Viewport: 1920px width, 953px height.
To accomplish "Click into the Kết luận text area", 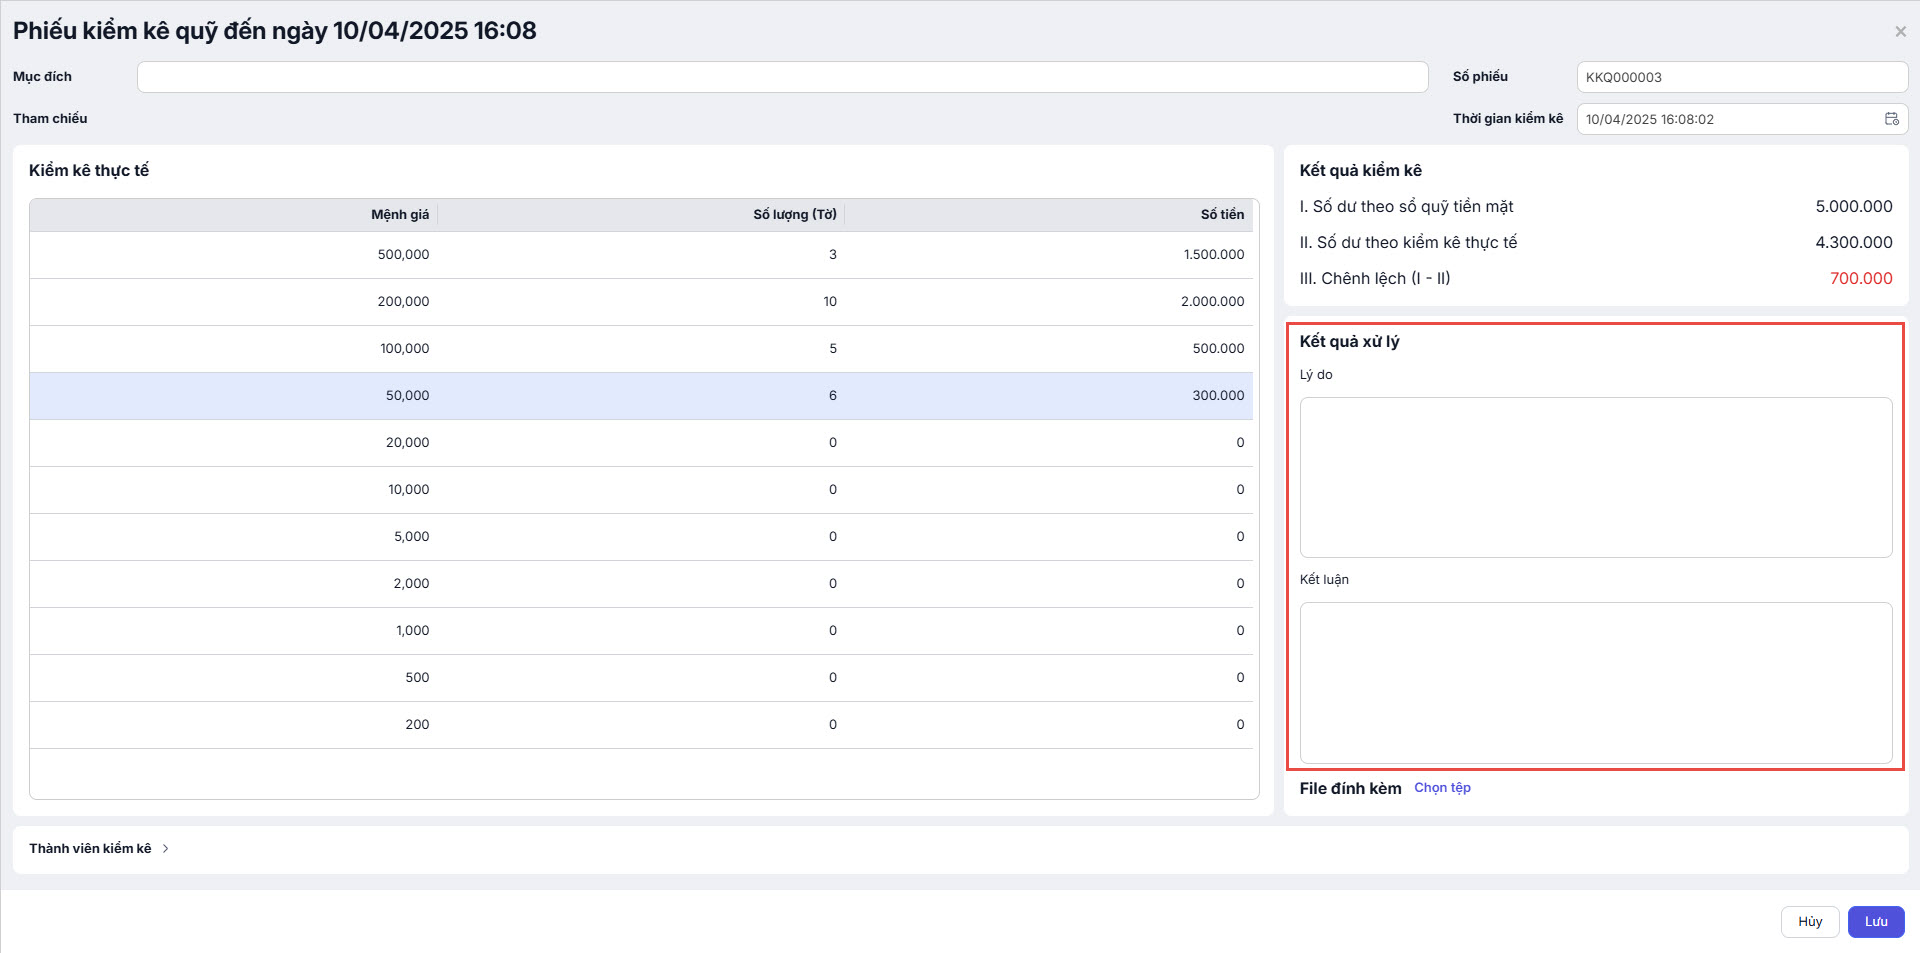I will pyautogui.click(x=1595, y=682).
